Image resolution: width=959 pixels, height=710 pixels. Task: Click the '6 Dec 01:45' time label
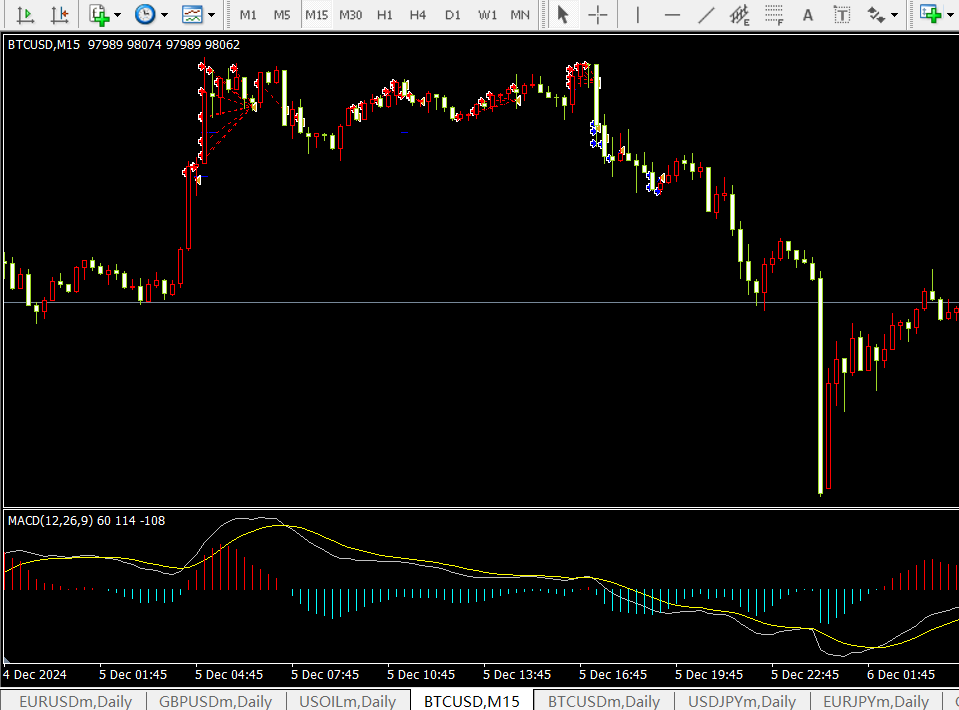(901, 675)
